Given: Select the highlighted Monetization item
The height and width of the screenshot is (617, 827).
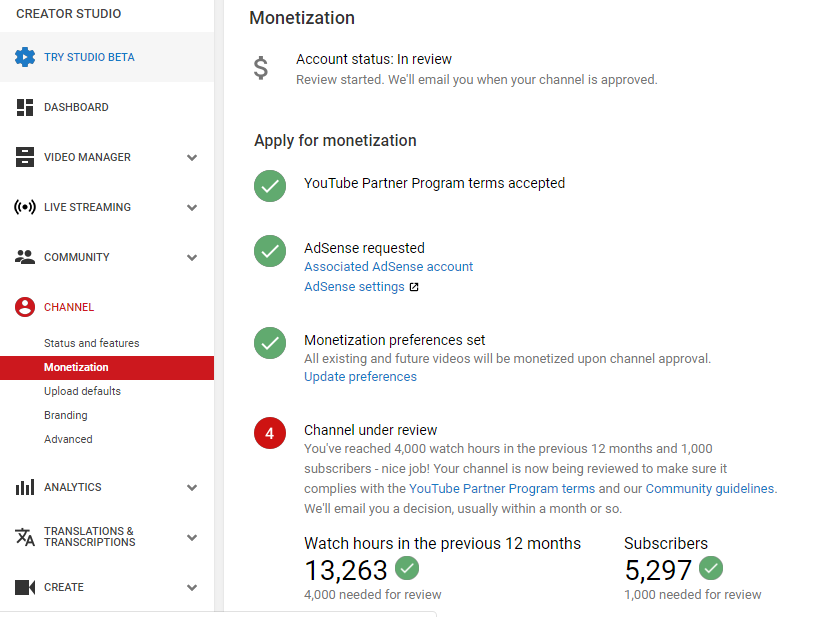Looking at the screenshot, I should (x=107, y=368).
